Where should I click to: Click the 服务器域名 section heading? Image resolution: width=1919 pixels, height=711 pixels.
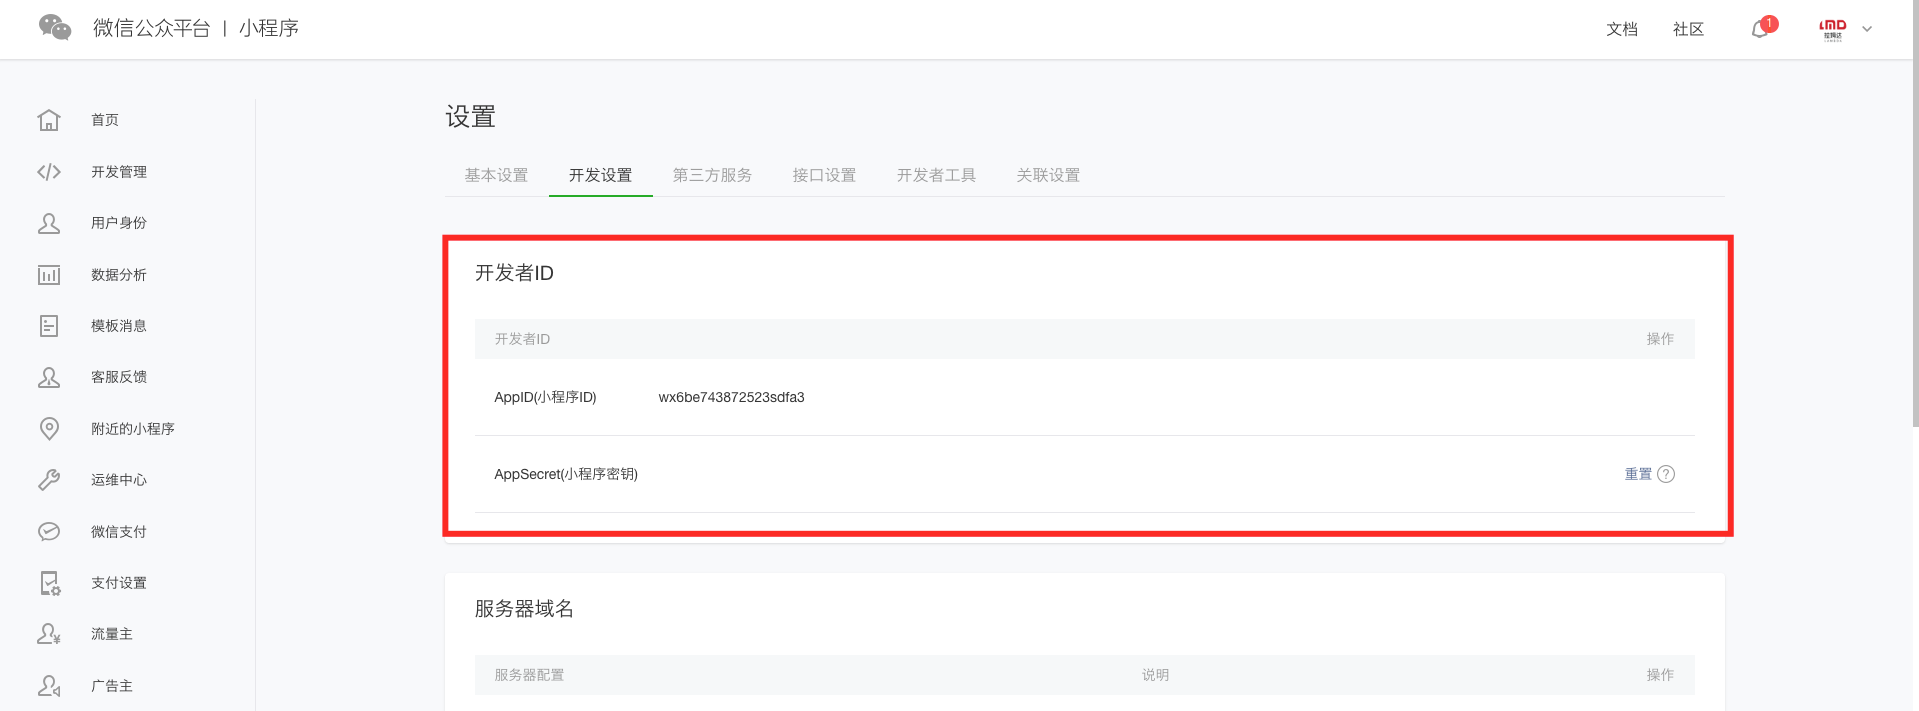[x=524, y=609]
